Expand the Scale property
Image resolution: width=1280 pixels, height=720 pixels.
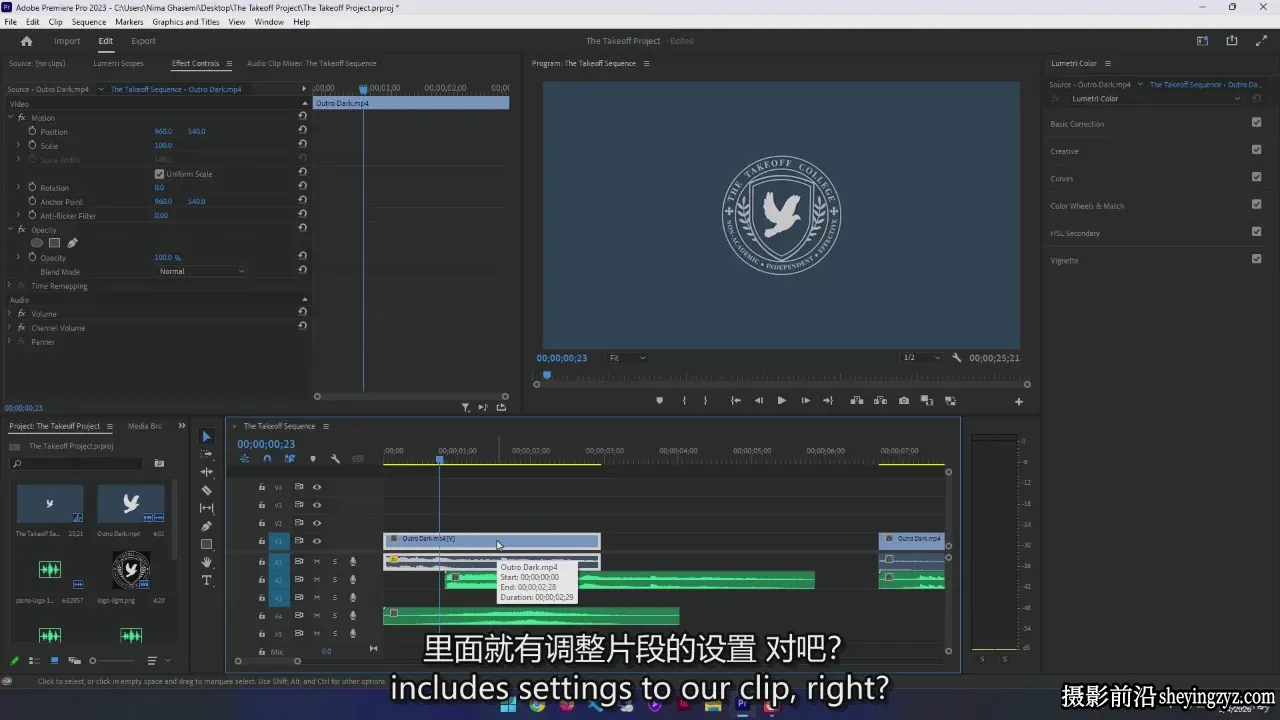coord(18,145)
